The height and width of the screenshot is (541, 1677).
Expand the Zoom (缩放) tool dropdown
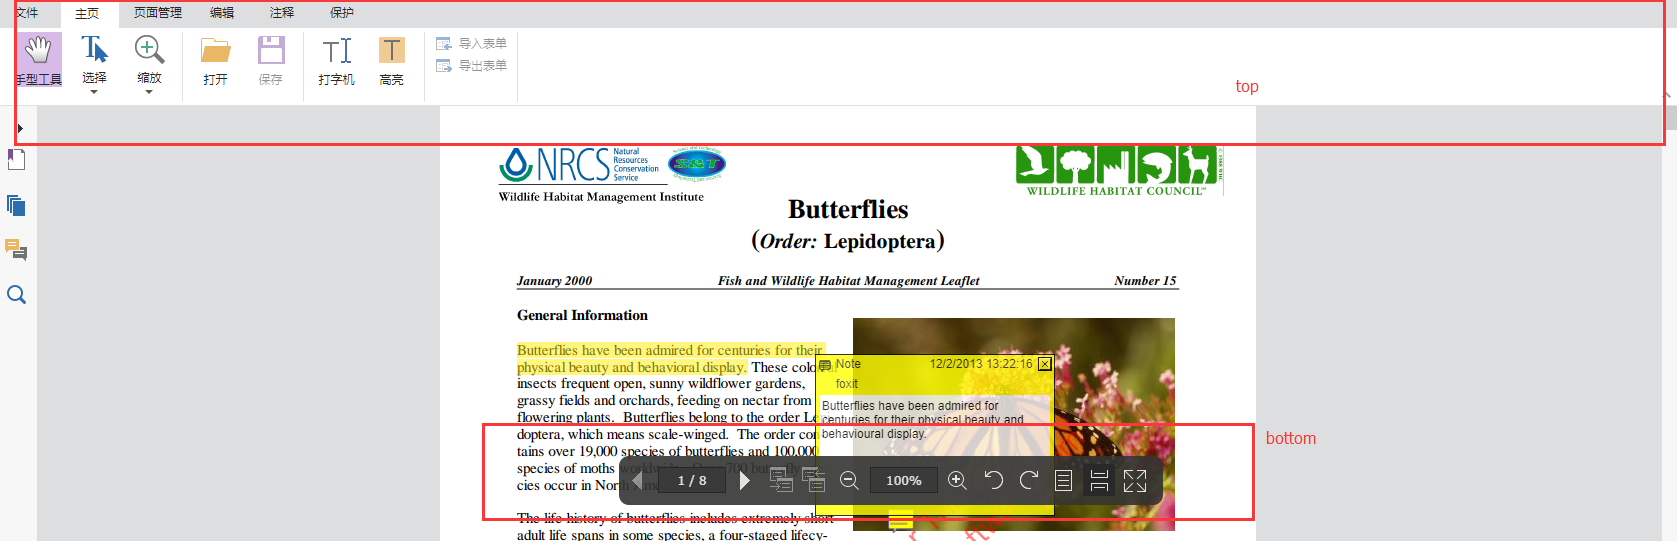pos(149,92)
